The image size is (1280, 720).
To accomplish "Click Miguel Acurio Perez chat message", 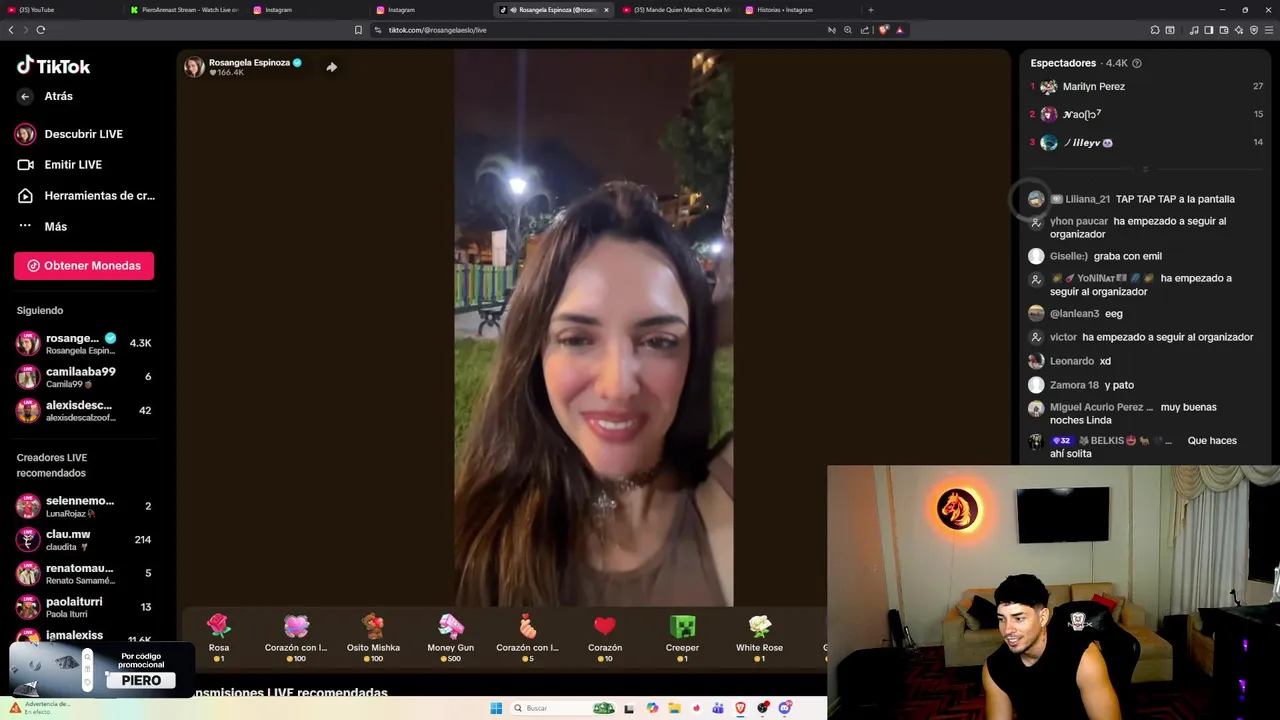I will tap(1142, 413).
